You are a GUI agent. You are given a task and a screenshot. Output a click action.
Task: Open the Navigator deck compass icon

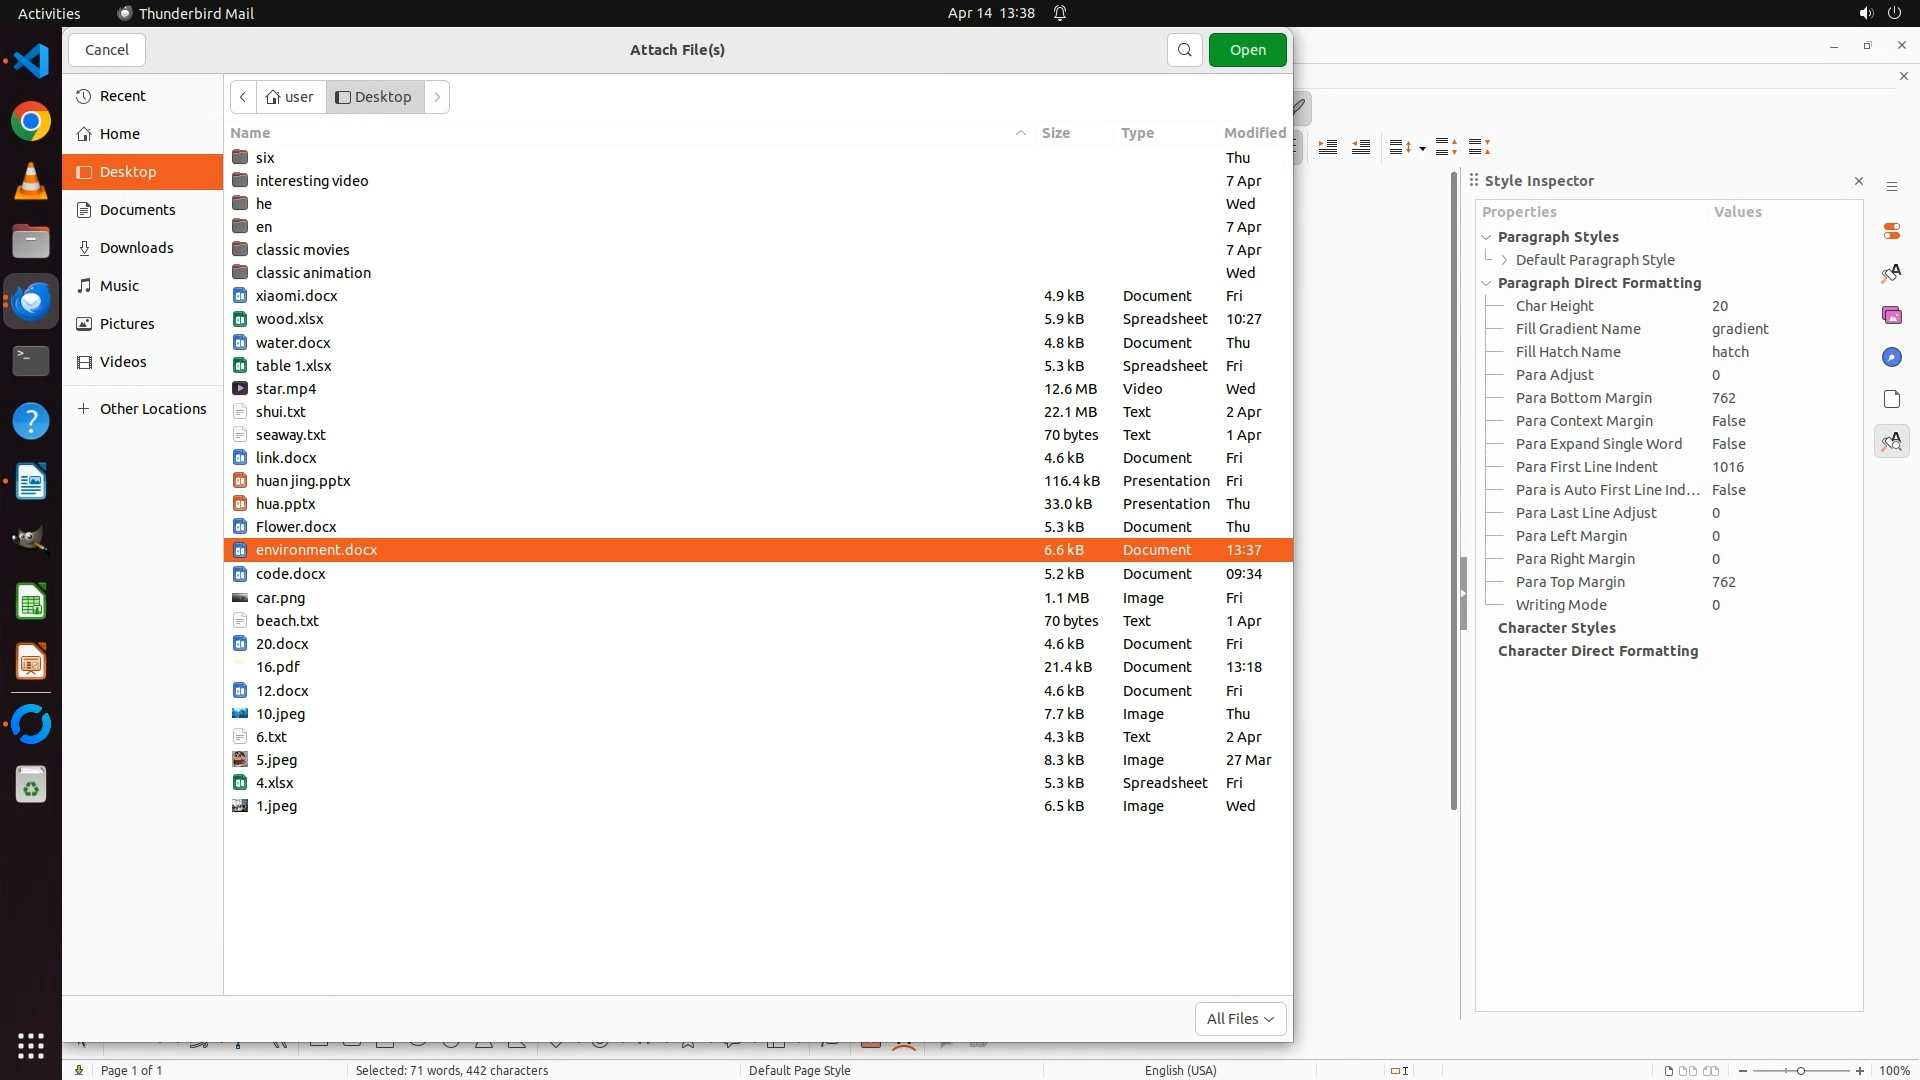tap(1891, 357)
